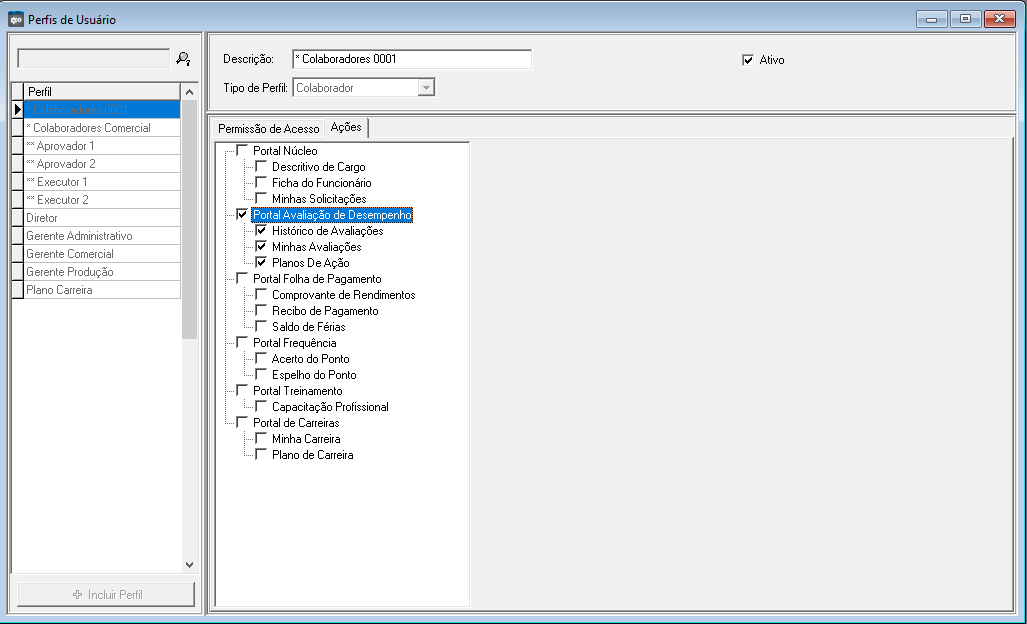Click the Perfis de Usuário window icon
1027x624 pixels.
click(x=16, y=19)
